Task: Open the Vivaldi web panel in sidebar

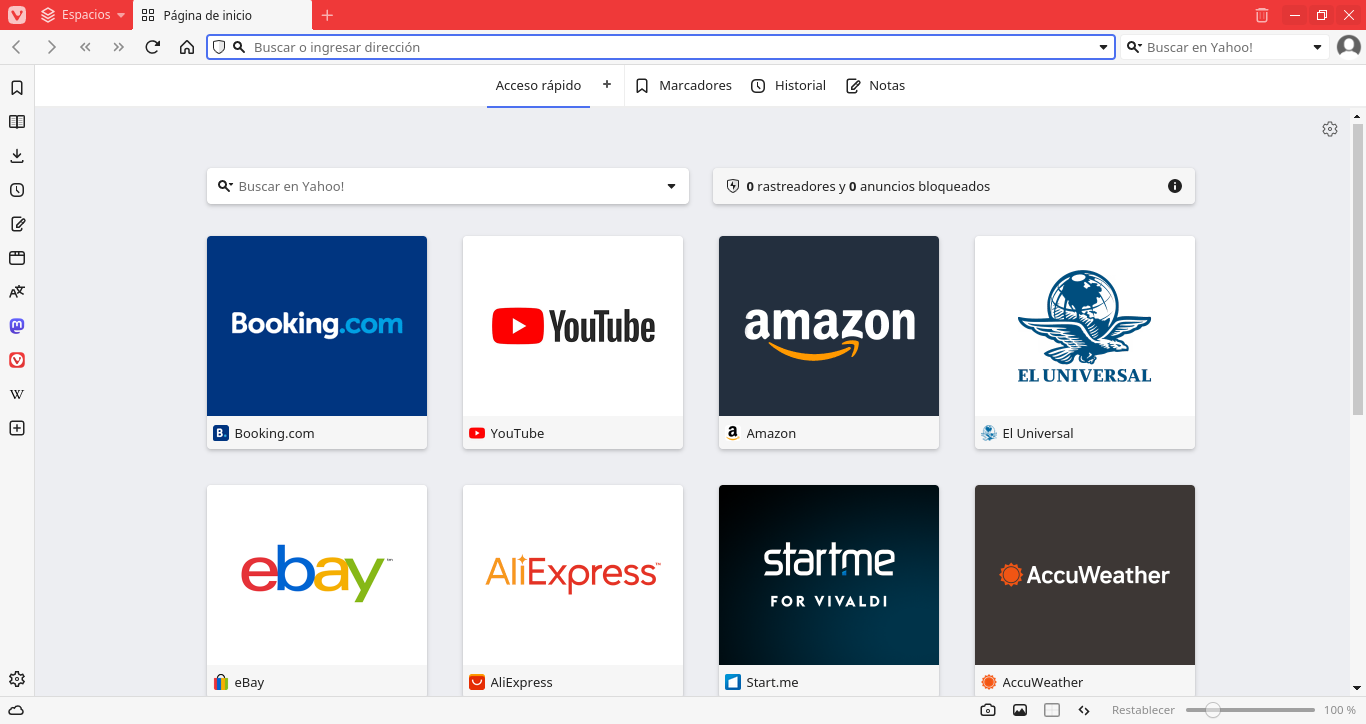Action: pyautogui.click(x=17, y=360)
